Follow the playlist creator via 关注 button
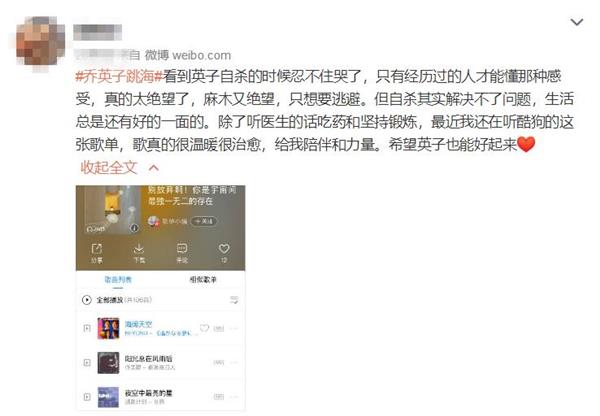Image resolution: width=600 pixels, height=416 pixels. (x=204, y=221)
